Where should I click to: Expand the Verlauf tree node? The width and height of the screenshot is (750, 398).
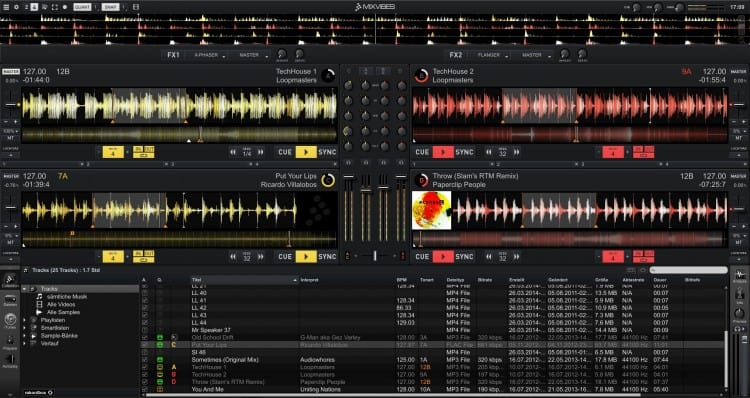point(25,343)
